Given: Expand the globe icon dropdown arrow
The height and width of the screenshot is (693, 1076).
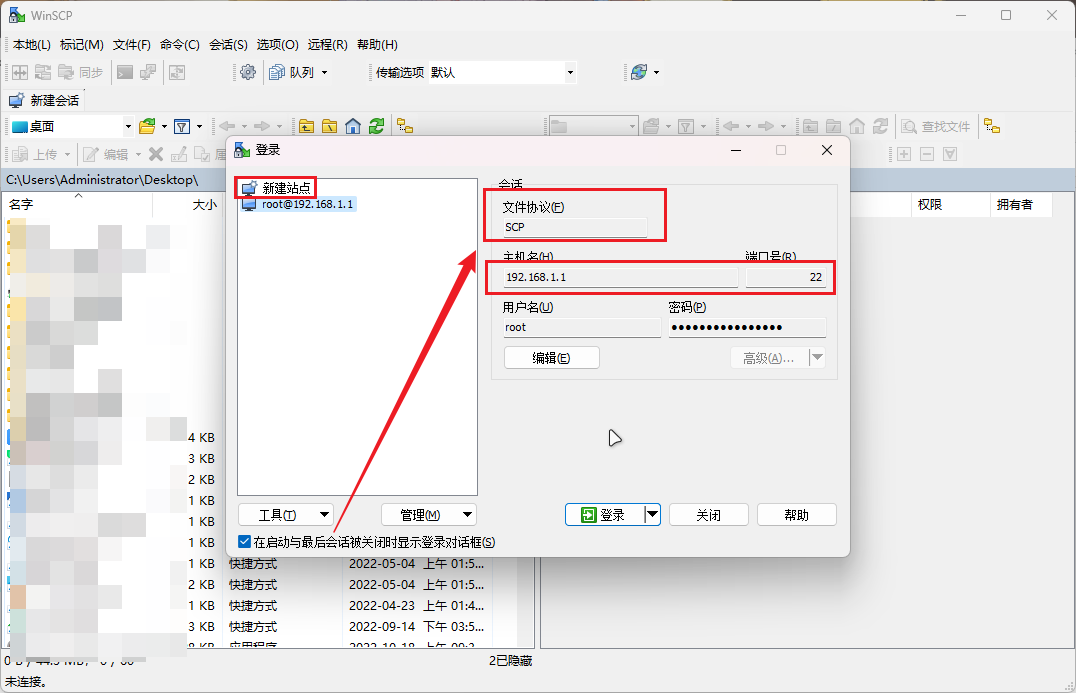Looking at the screenshot, I should point(656,72).
